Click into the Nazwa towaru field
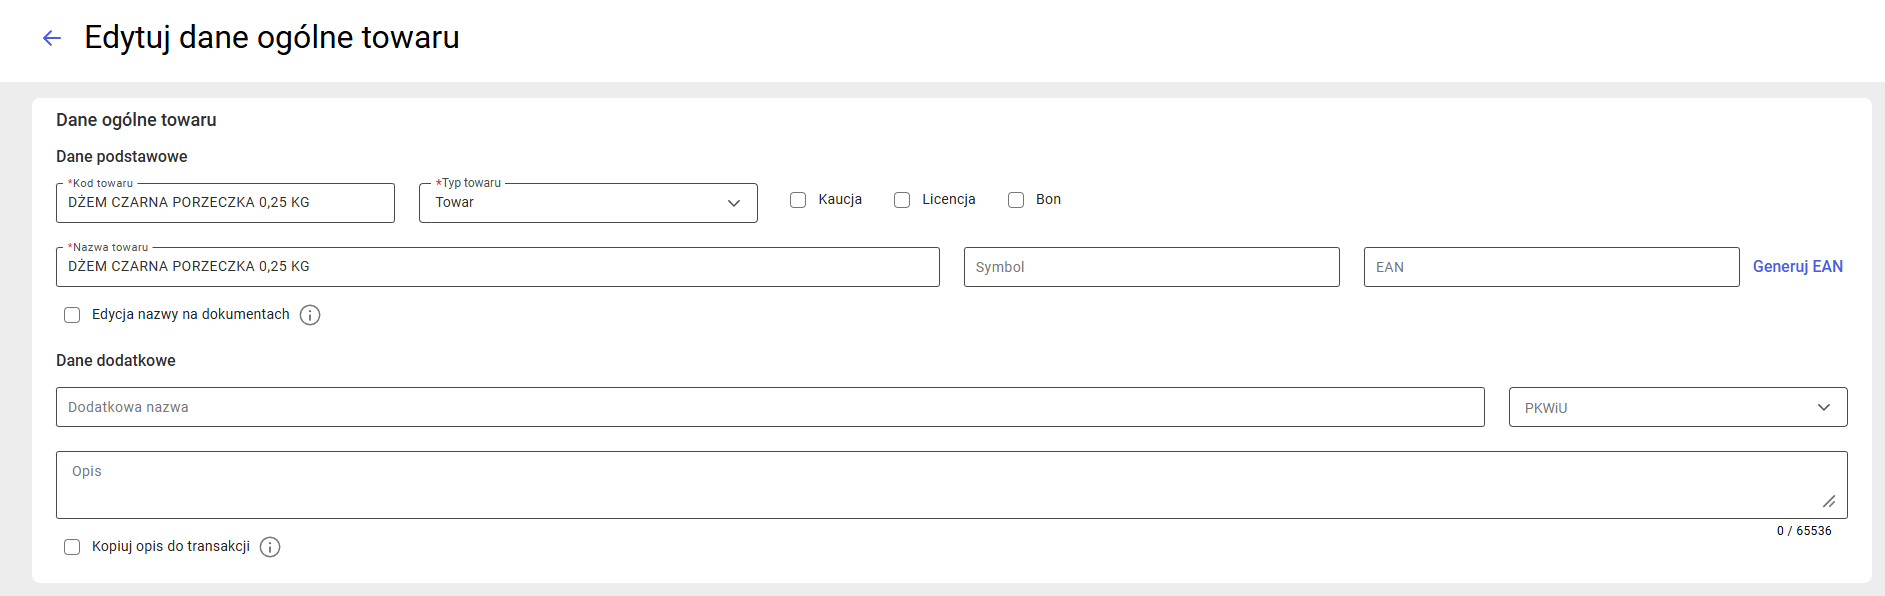Image resolution: width=1885 pixels, height=596 pixels. 497,267
